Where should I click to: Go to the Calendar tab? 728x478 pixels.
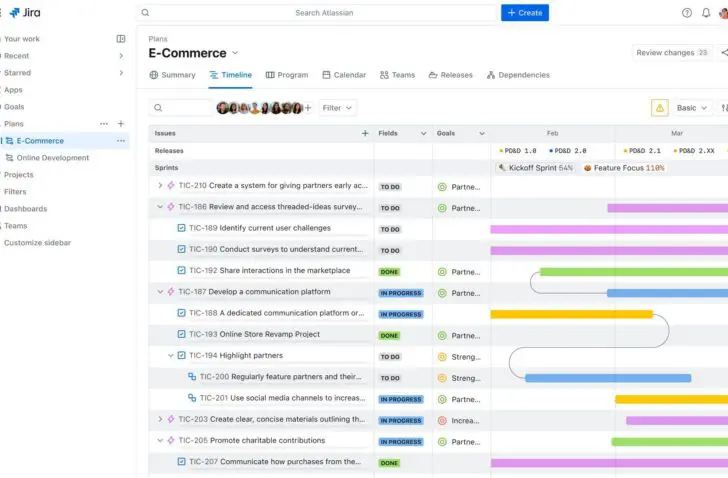point(344,75)
